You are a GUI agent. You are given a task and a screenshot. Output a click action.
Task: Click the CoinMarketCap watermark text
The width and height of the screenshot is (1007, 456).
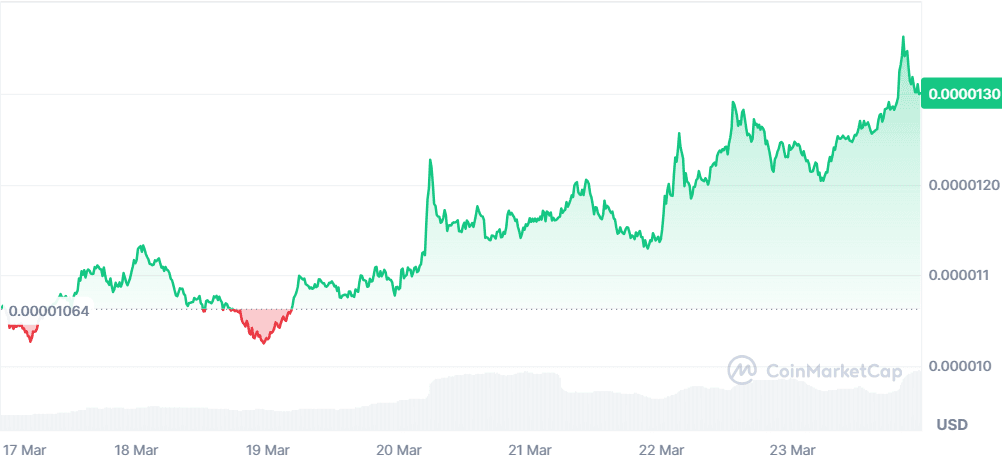pos(832,371)
